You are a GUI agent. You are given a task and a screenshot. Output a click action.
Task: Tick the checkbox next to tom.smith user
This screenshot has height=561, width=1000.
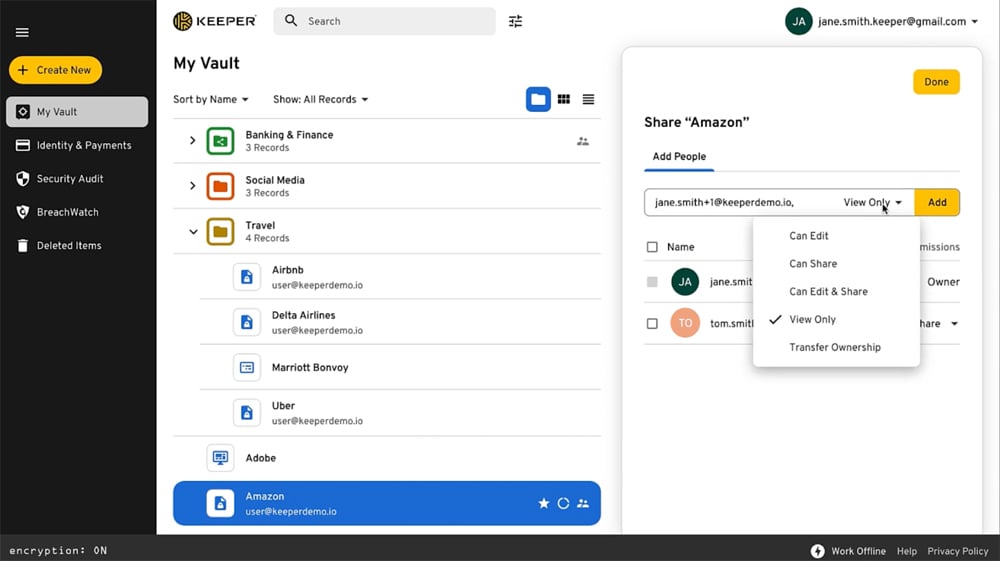click(652, 324)
